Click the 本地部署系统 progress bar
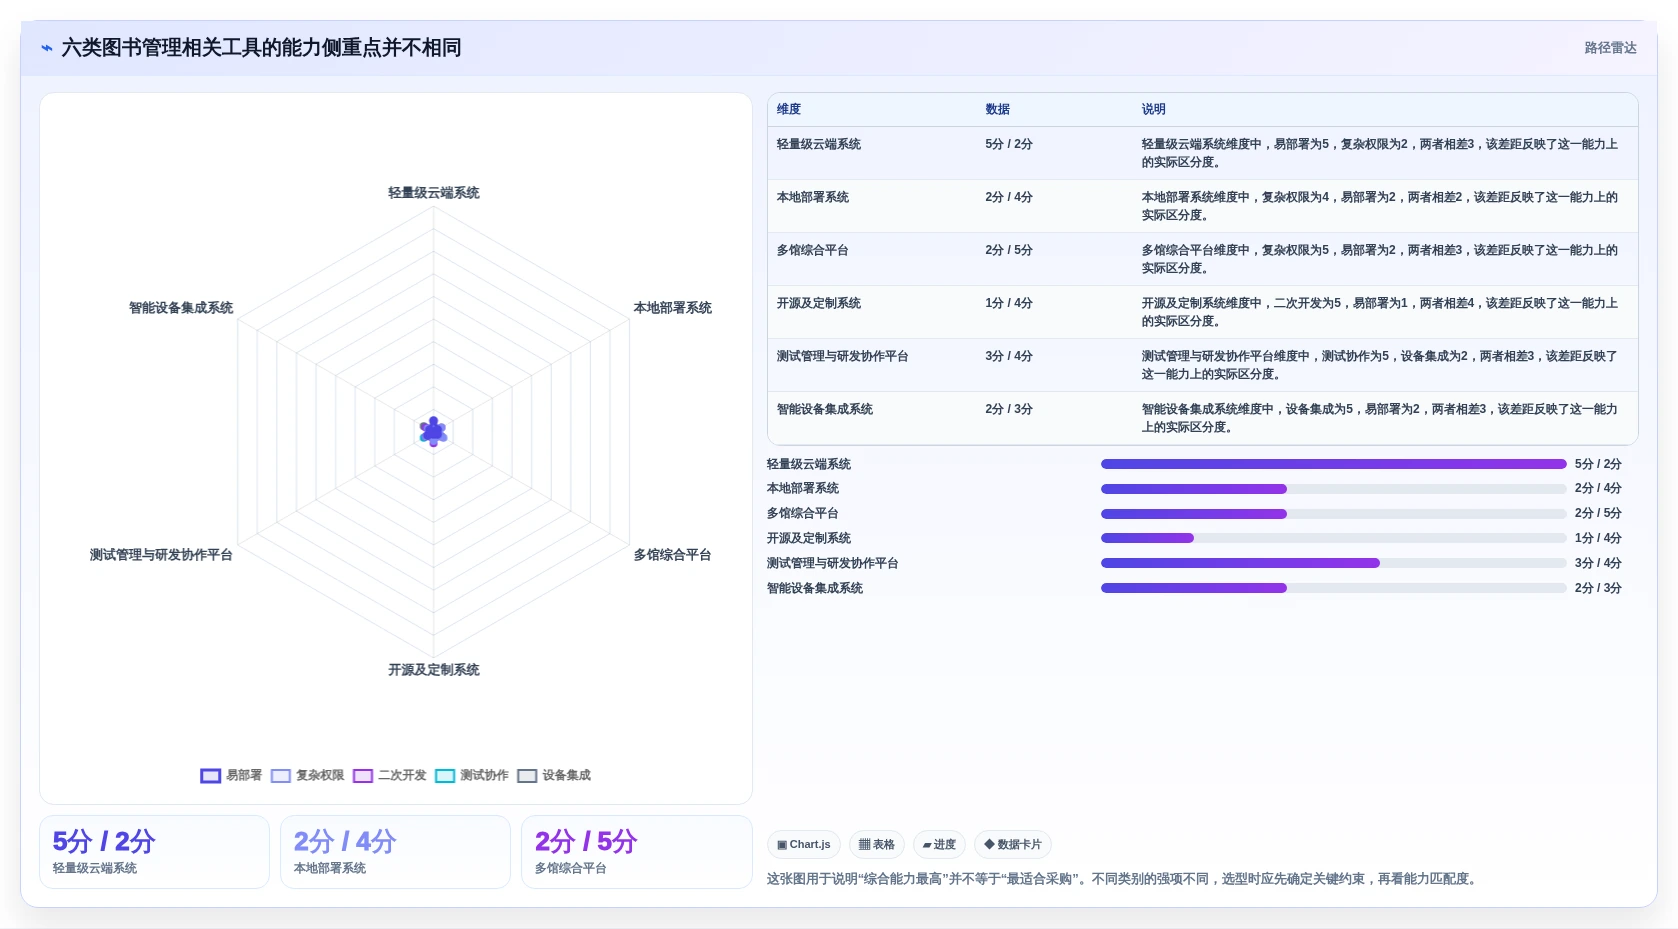This screenshot has height=929, width=1678. point(1333,489)
